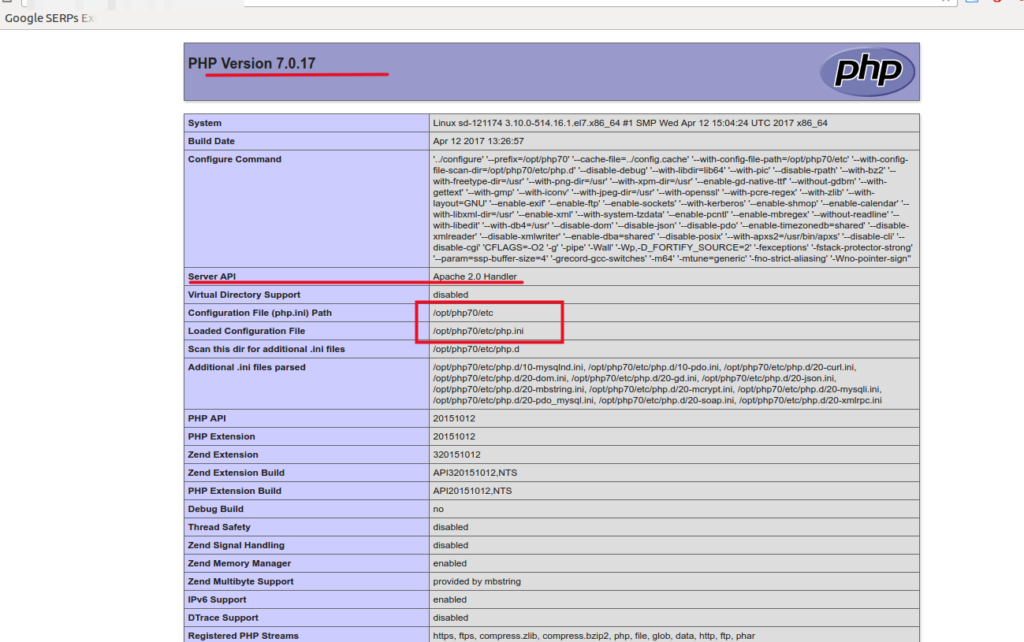The width and height of the screenshot is (1024, 642).
Task: Click the Zend Extension value 320151012
Action: coord(454,454)
